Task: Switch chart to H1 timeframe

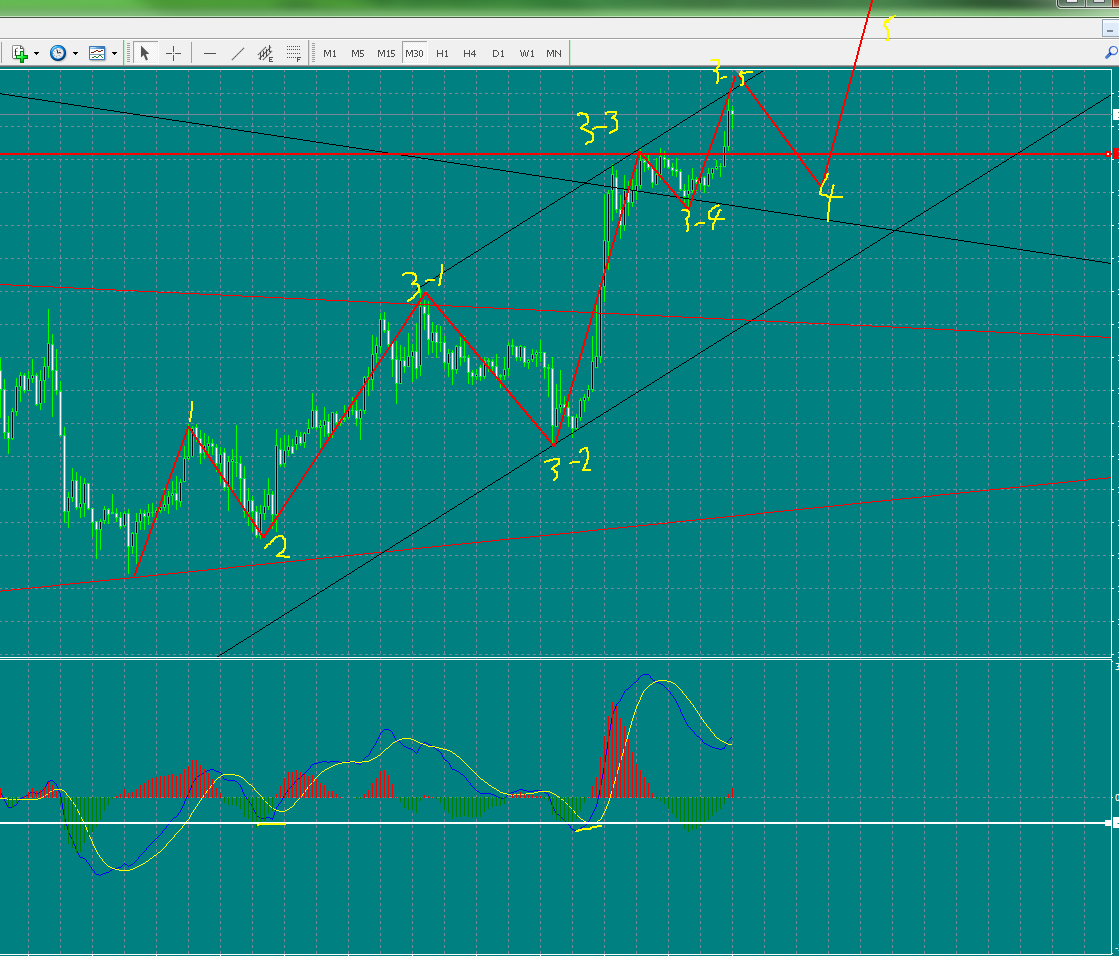Action: pyautogui.click(x=442, y=54)
